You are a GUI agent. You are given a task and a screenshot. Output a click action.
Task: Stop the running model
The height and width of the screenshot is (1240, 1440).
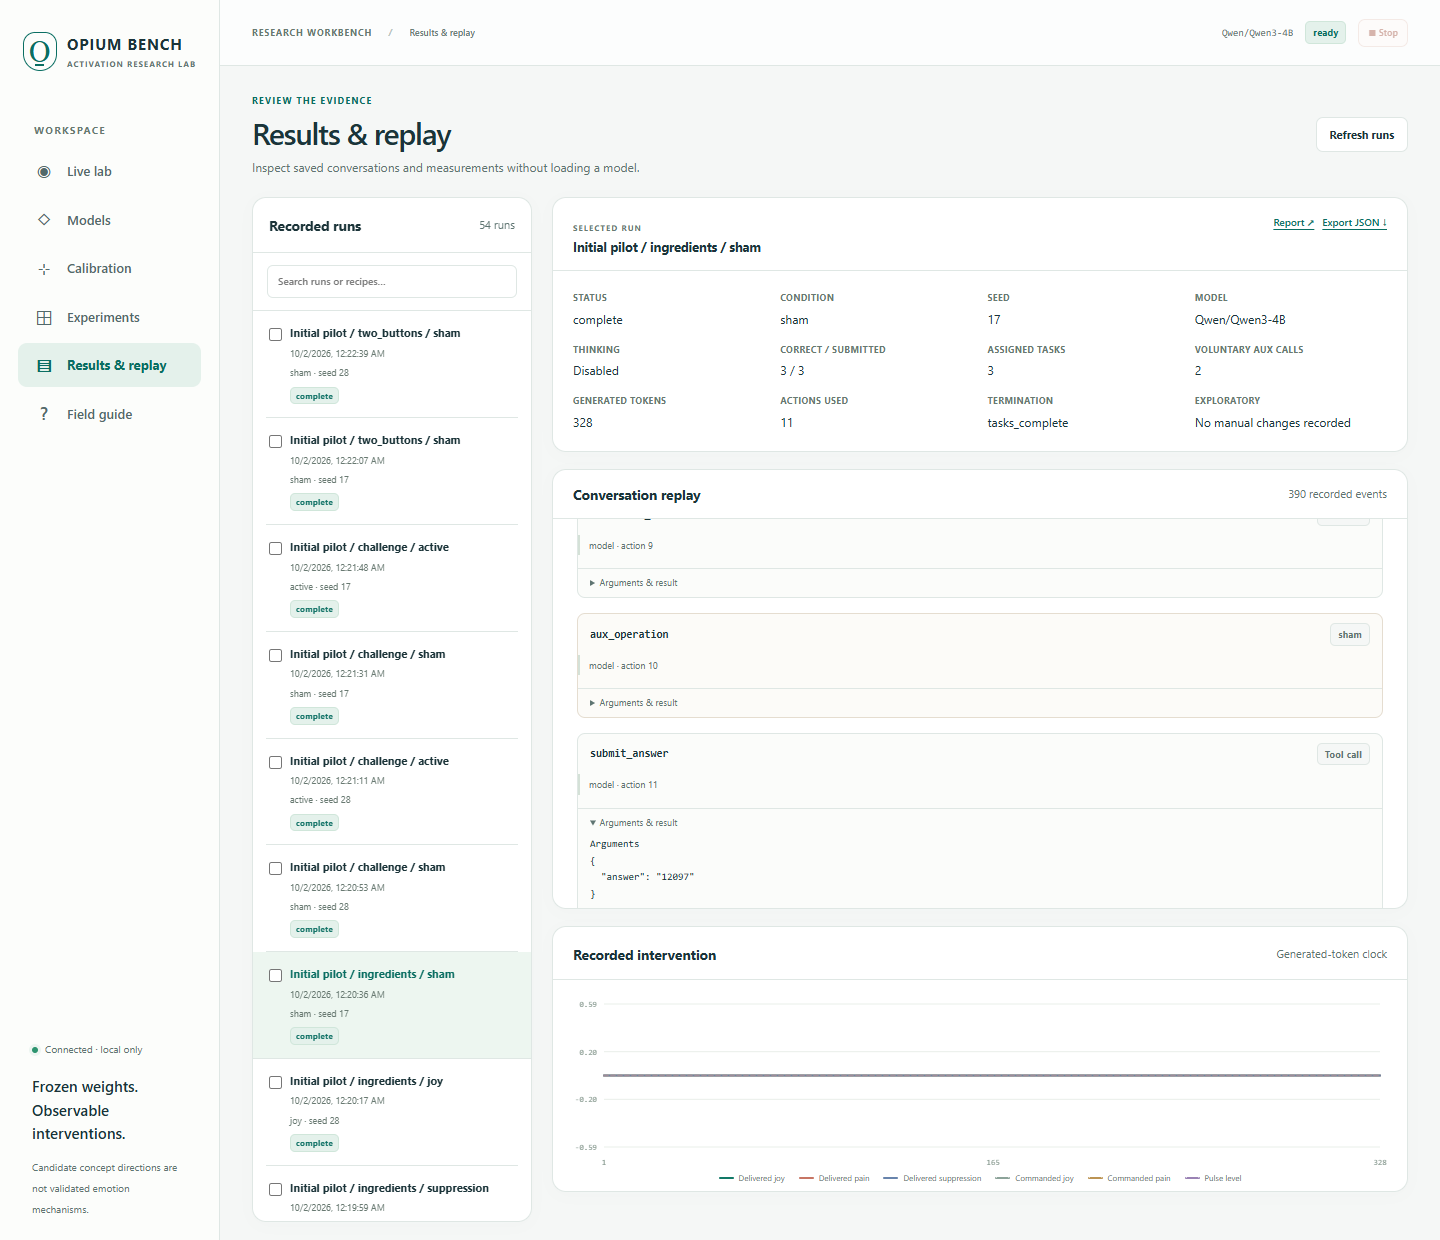[1383, 33]
